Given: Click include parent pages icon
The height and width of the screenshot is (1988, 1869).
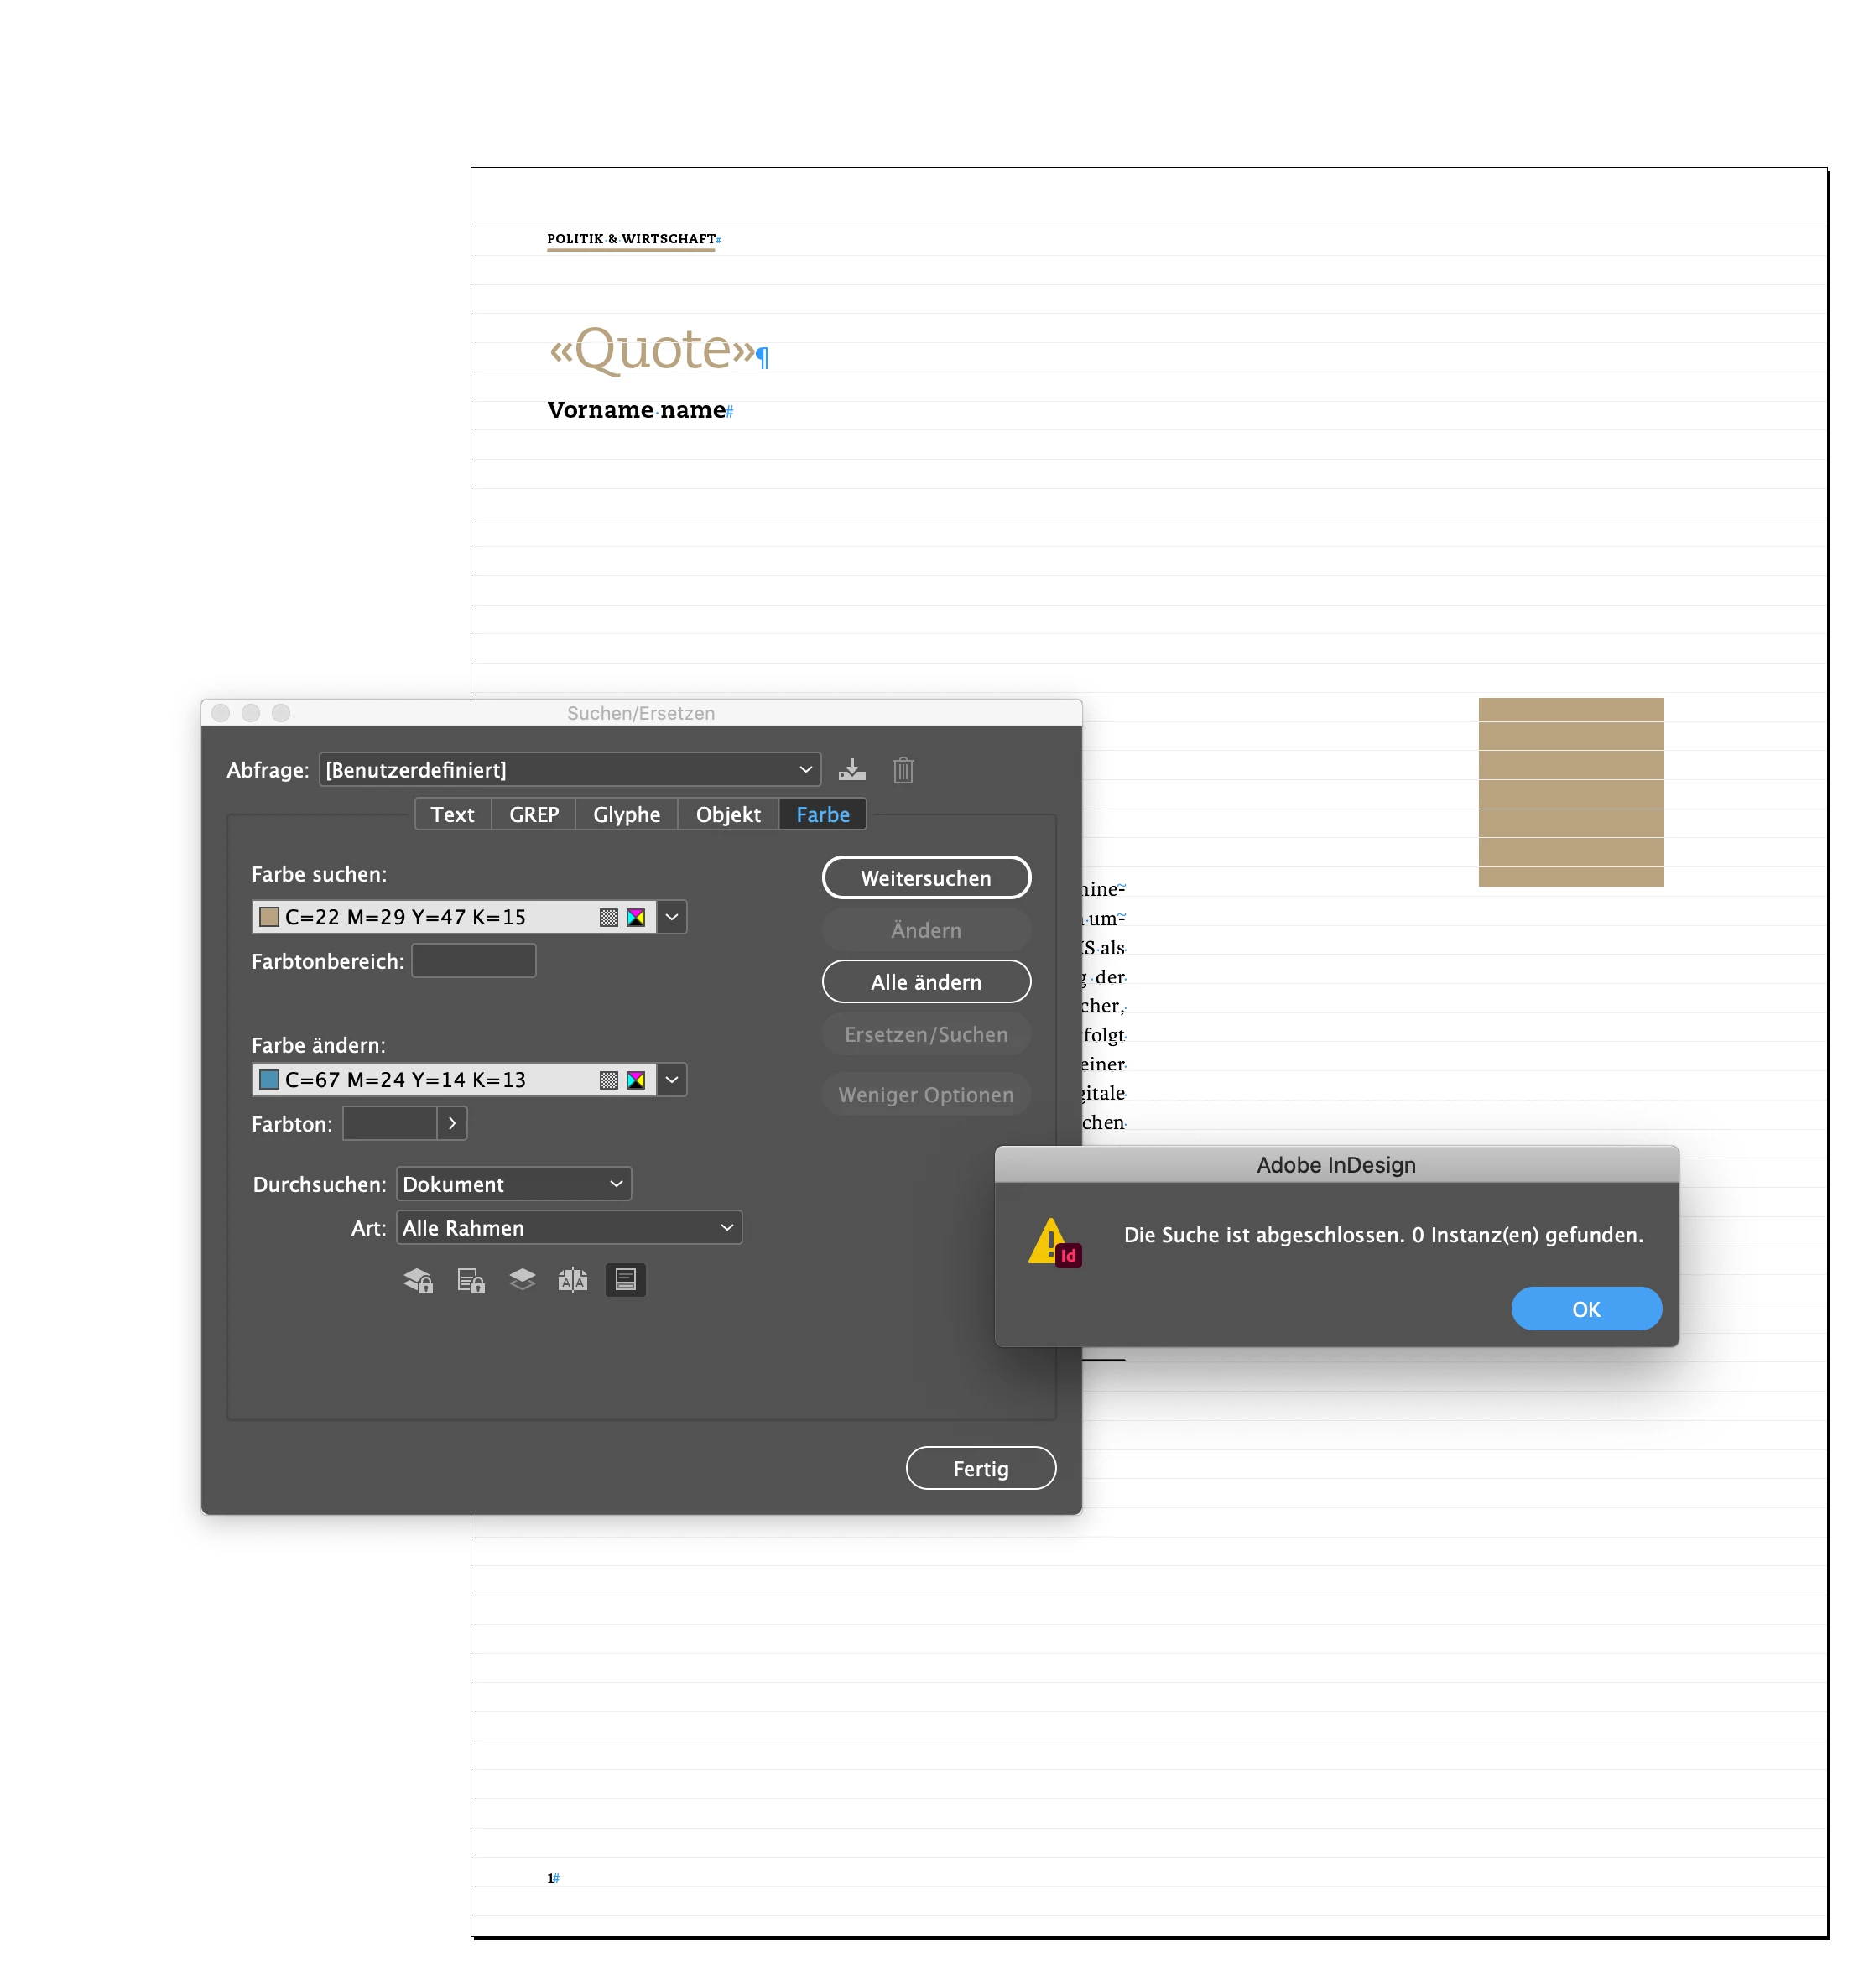Looking at the screenshot, I should click(572, 1280).
